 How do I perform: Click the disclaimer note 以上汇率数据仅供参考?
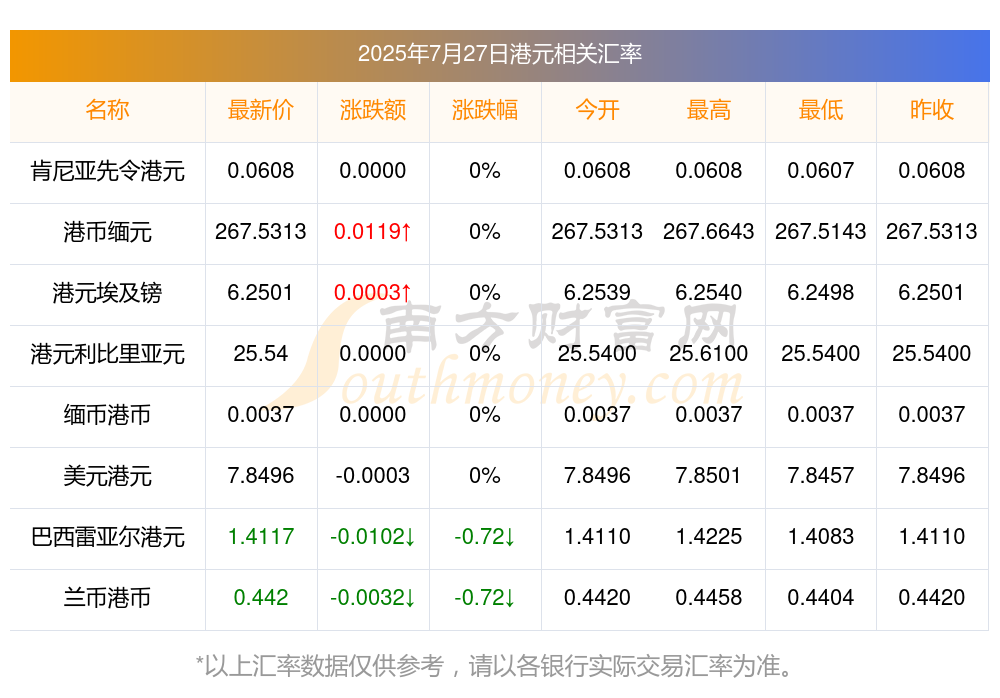323,666
